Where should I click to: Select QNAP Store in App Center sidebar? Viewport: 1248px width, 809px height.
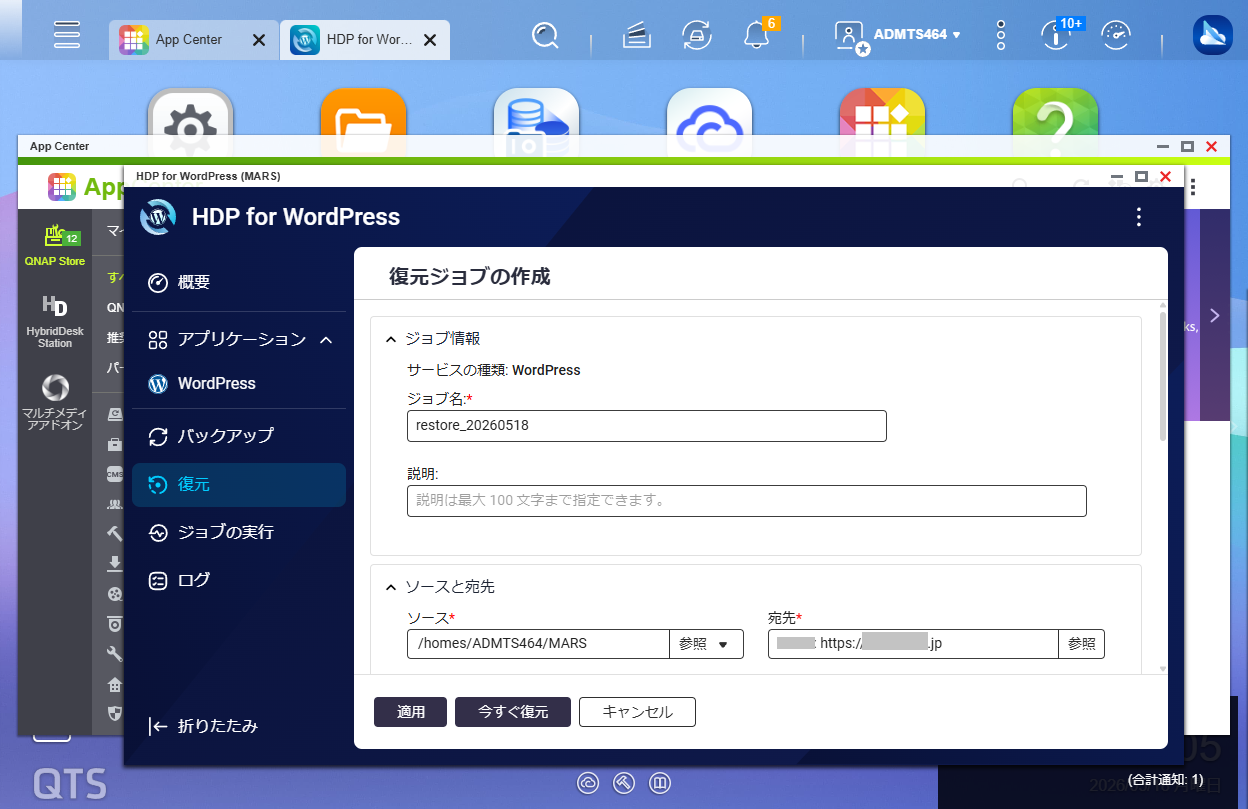(x=55, y=246)
